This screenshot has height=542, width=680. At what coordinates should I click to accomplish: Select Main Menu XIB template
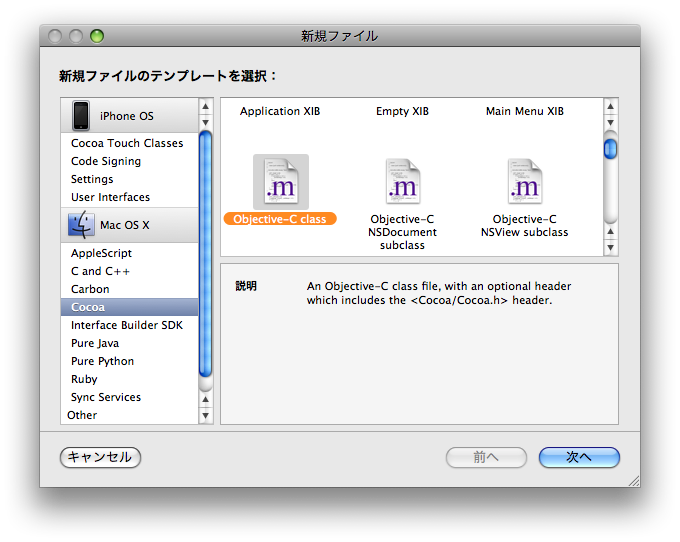525,111
